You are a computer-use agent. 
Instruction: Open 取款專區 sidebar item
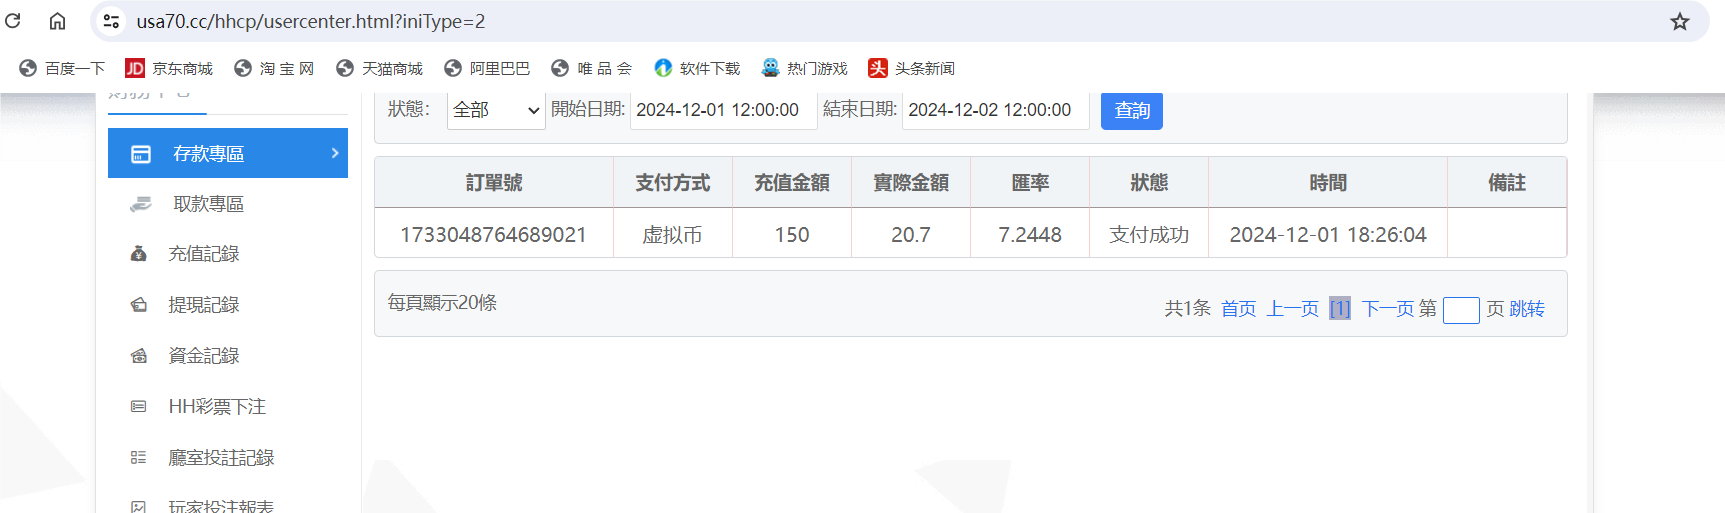click(208, 204)
